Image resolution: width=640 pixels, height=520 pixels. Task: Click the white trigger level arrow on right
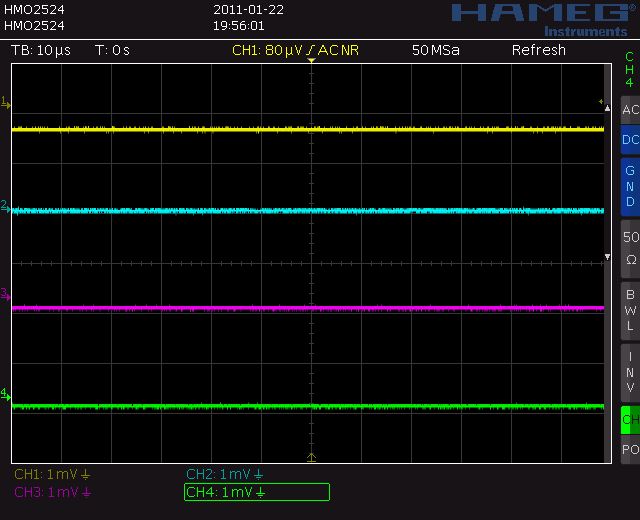(x=606, y=258)
